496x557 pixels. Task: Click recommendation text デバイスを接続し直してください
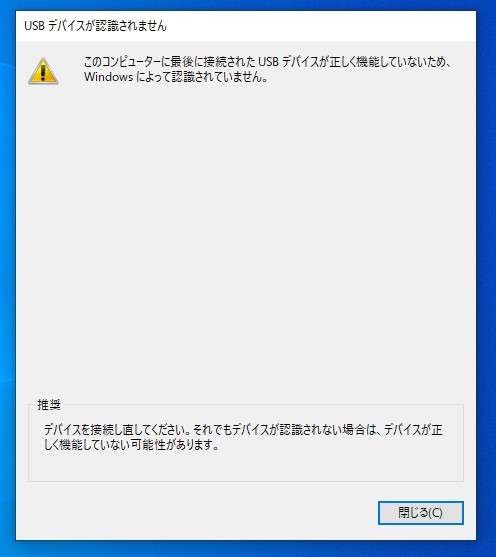(x=116, y=430)
